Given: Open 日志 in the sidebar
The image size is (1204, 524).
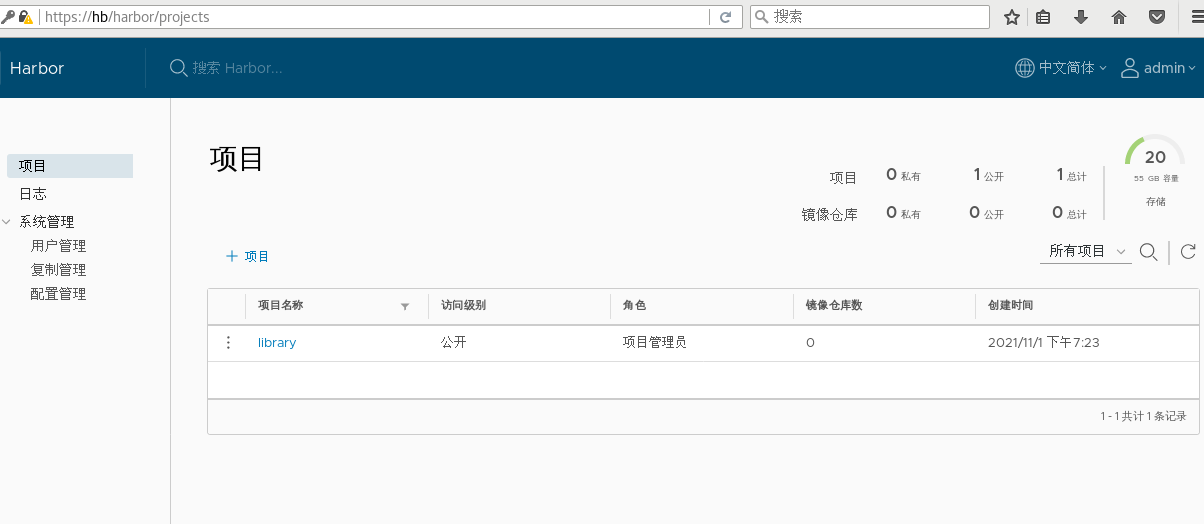Looking at the screenshot, I should (x=33, y=194).
